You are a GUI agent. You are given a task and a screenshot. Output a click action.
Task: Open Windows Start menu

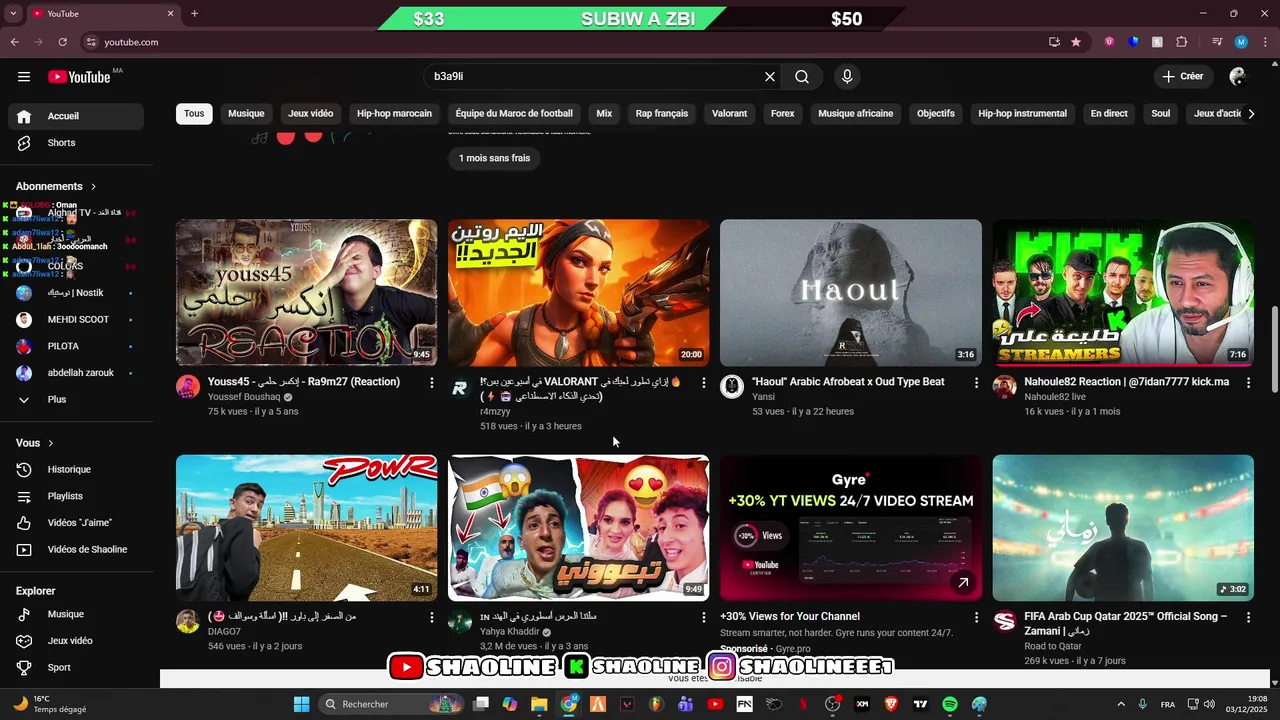pyautogui.click(x=301, y=704)
